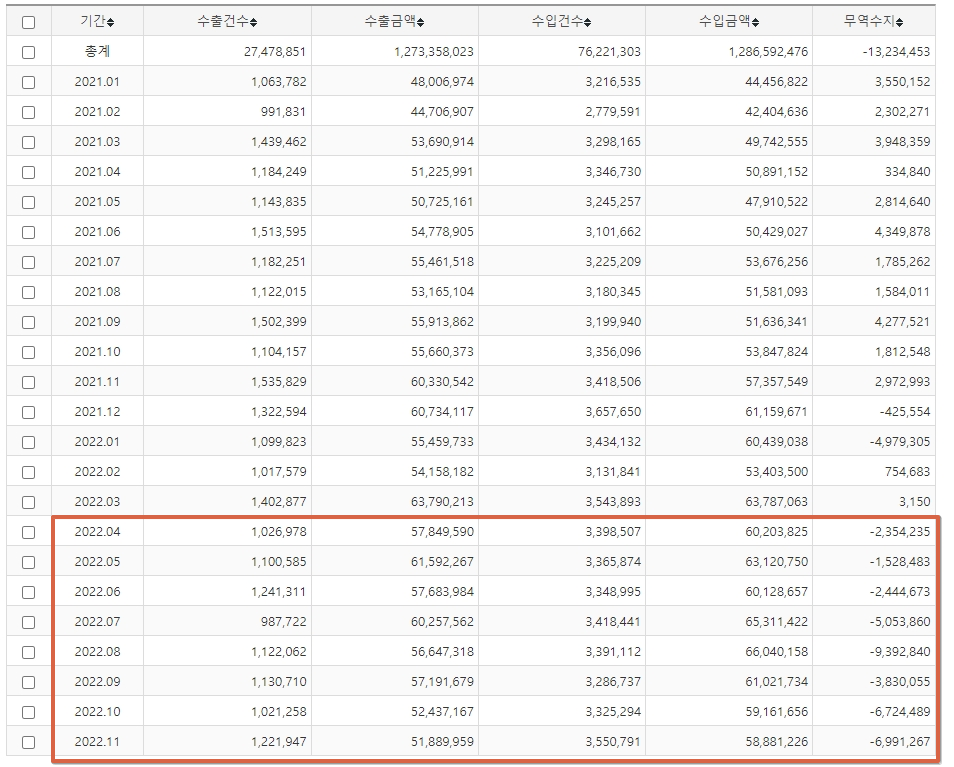This screenshot has width=954, height=767.
Task: Click trade balance value -9,392,840
Action: (900, 652)
